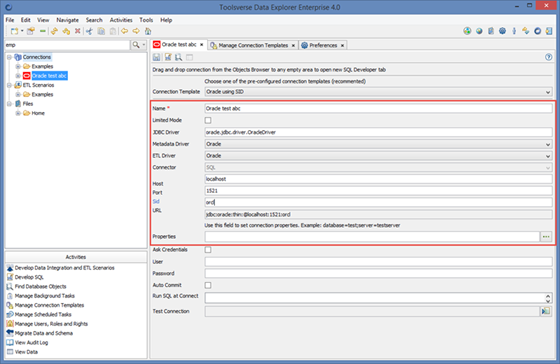Click the Host field containing localhost
This screenshot has height=364, width=560.
pyautogui.click(x=379, y=179)
